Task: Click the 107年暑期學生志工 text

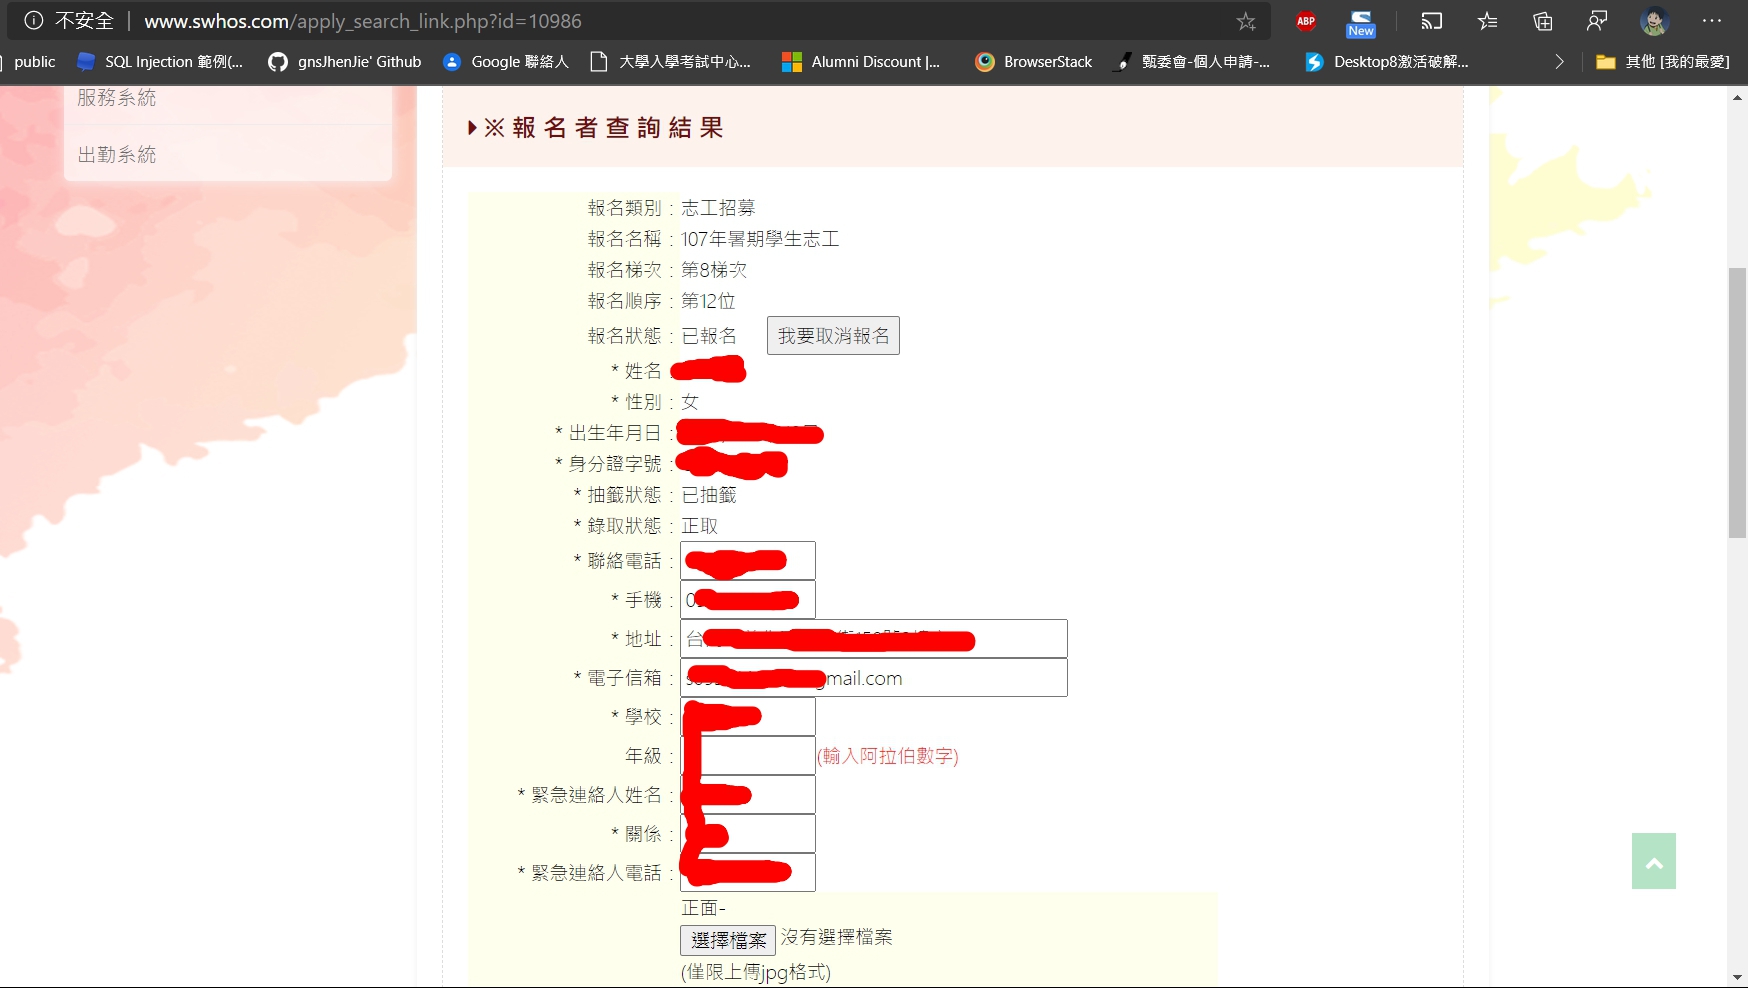Action: coord(760,239)
